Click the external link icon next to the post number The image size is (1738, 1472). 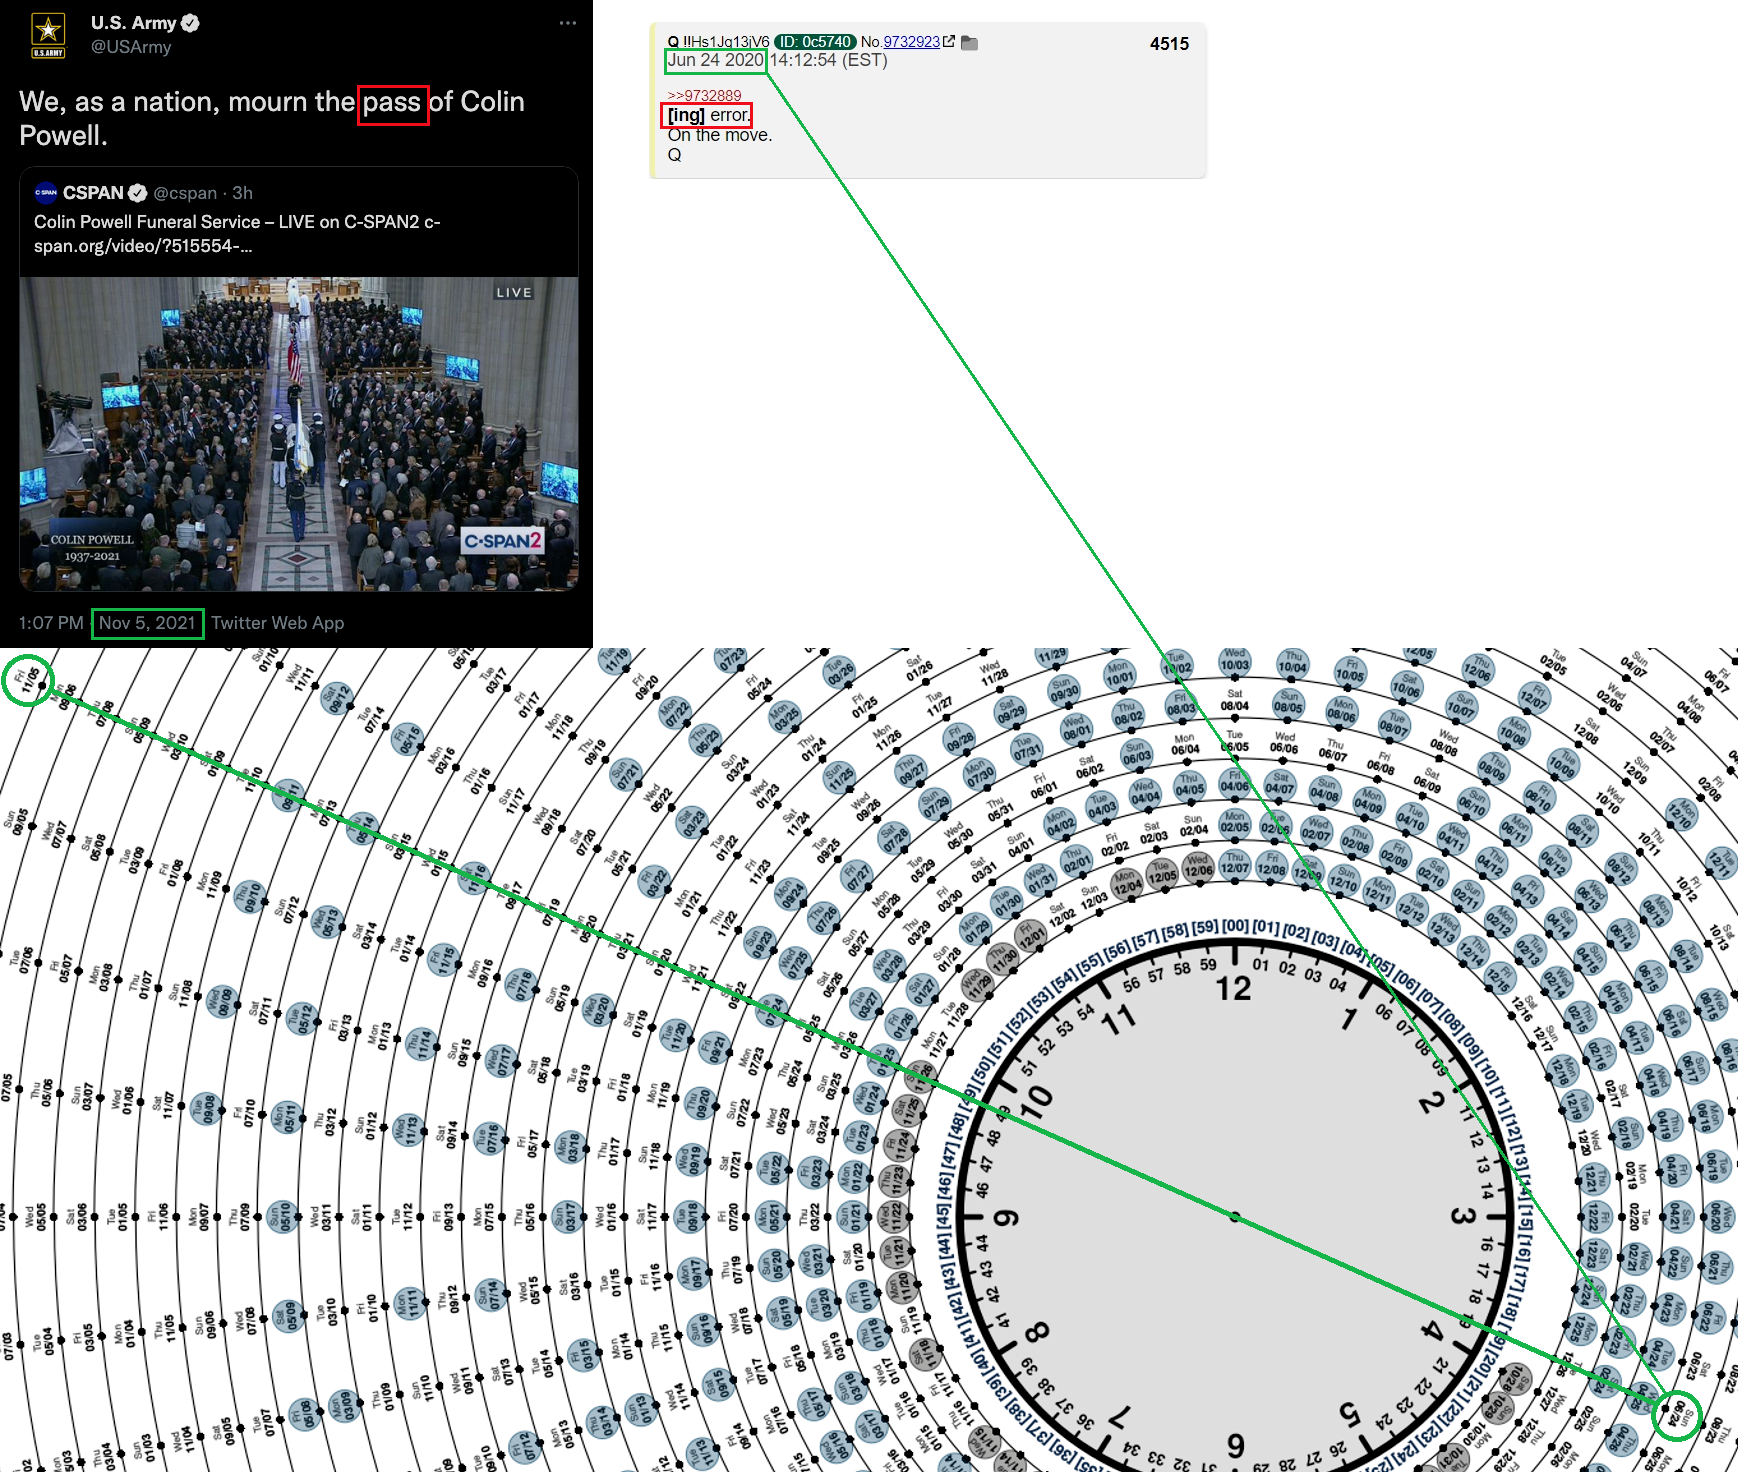click(x=949, y=41)
